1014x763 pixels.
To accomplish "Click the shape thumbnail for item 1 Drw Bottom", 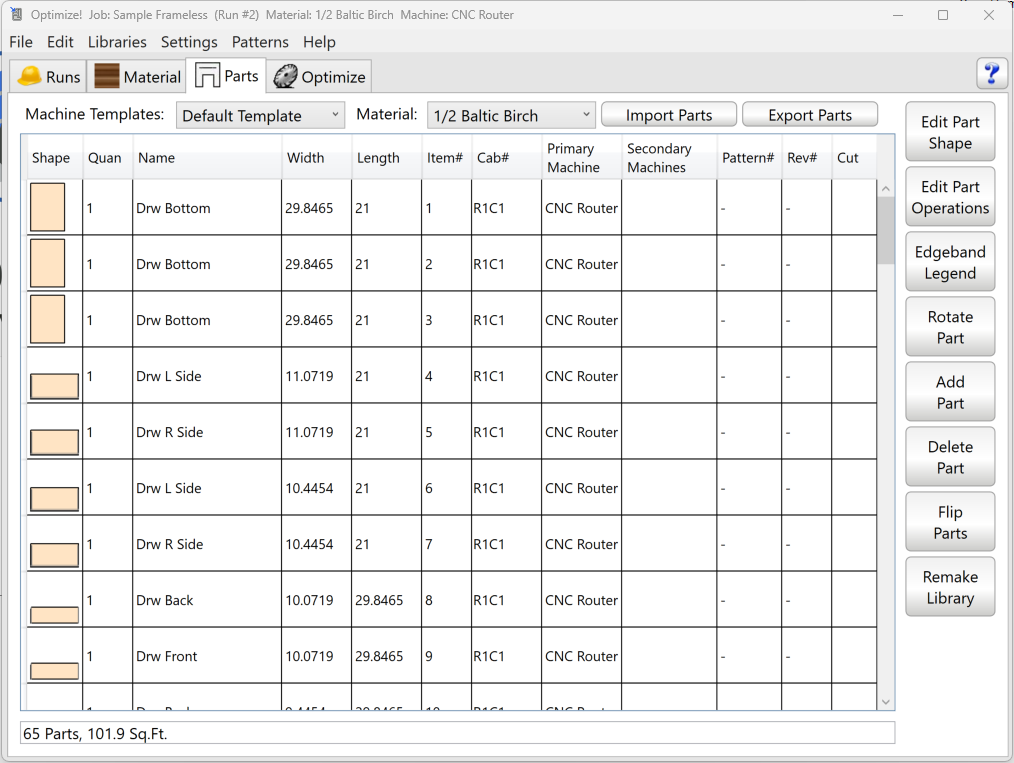I will (48, 208).
